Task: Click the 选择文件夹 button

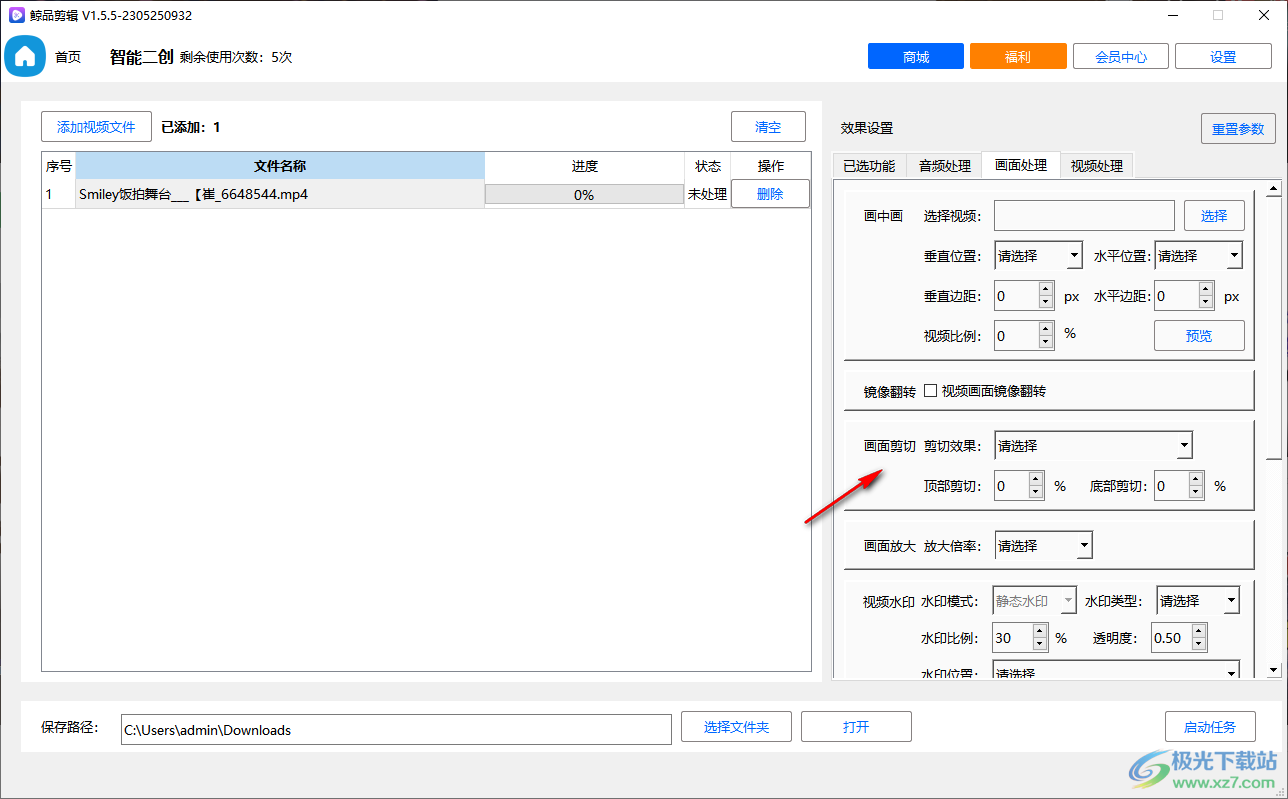Action: click(x=736, y=727)
